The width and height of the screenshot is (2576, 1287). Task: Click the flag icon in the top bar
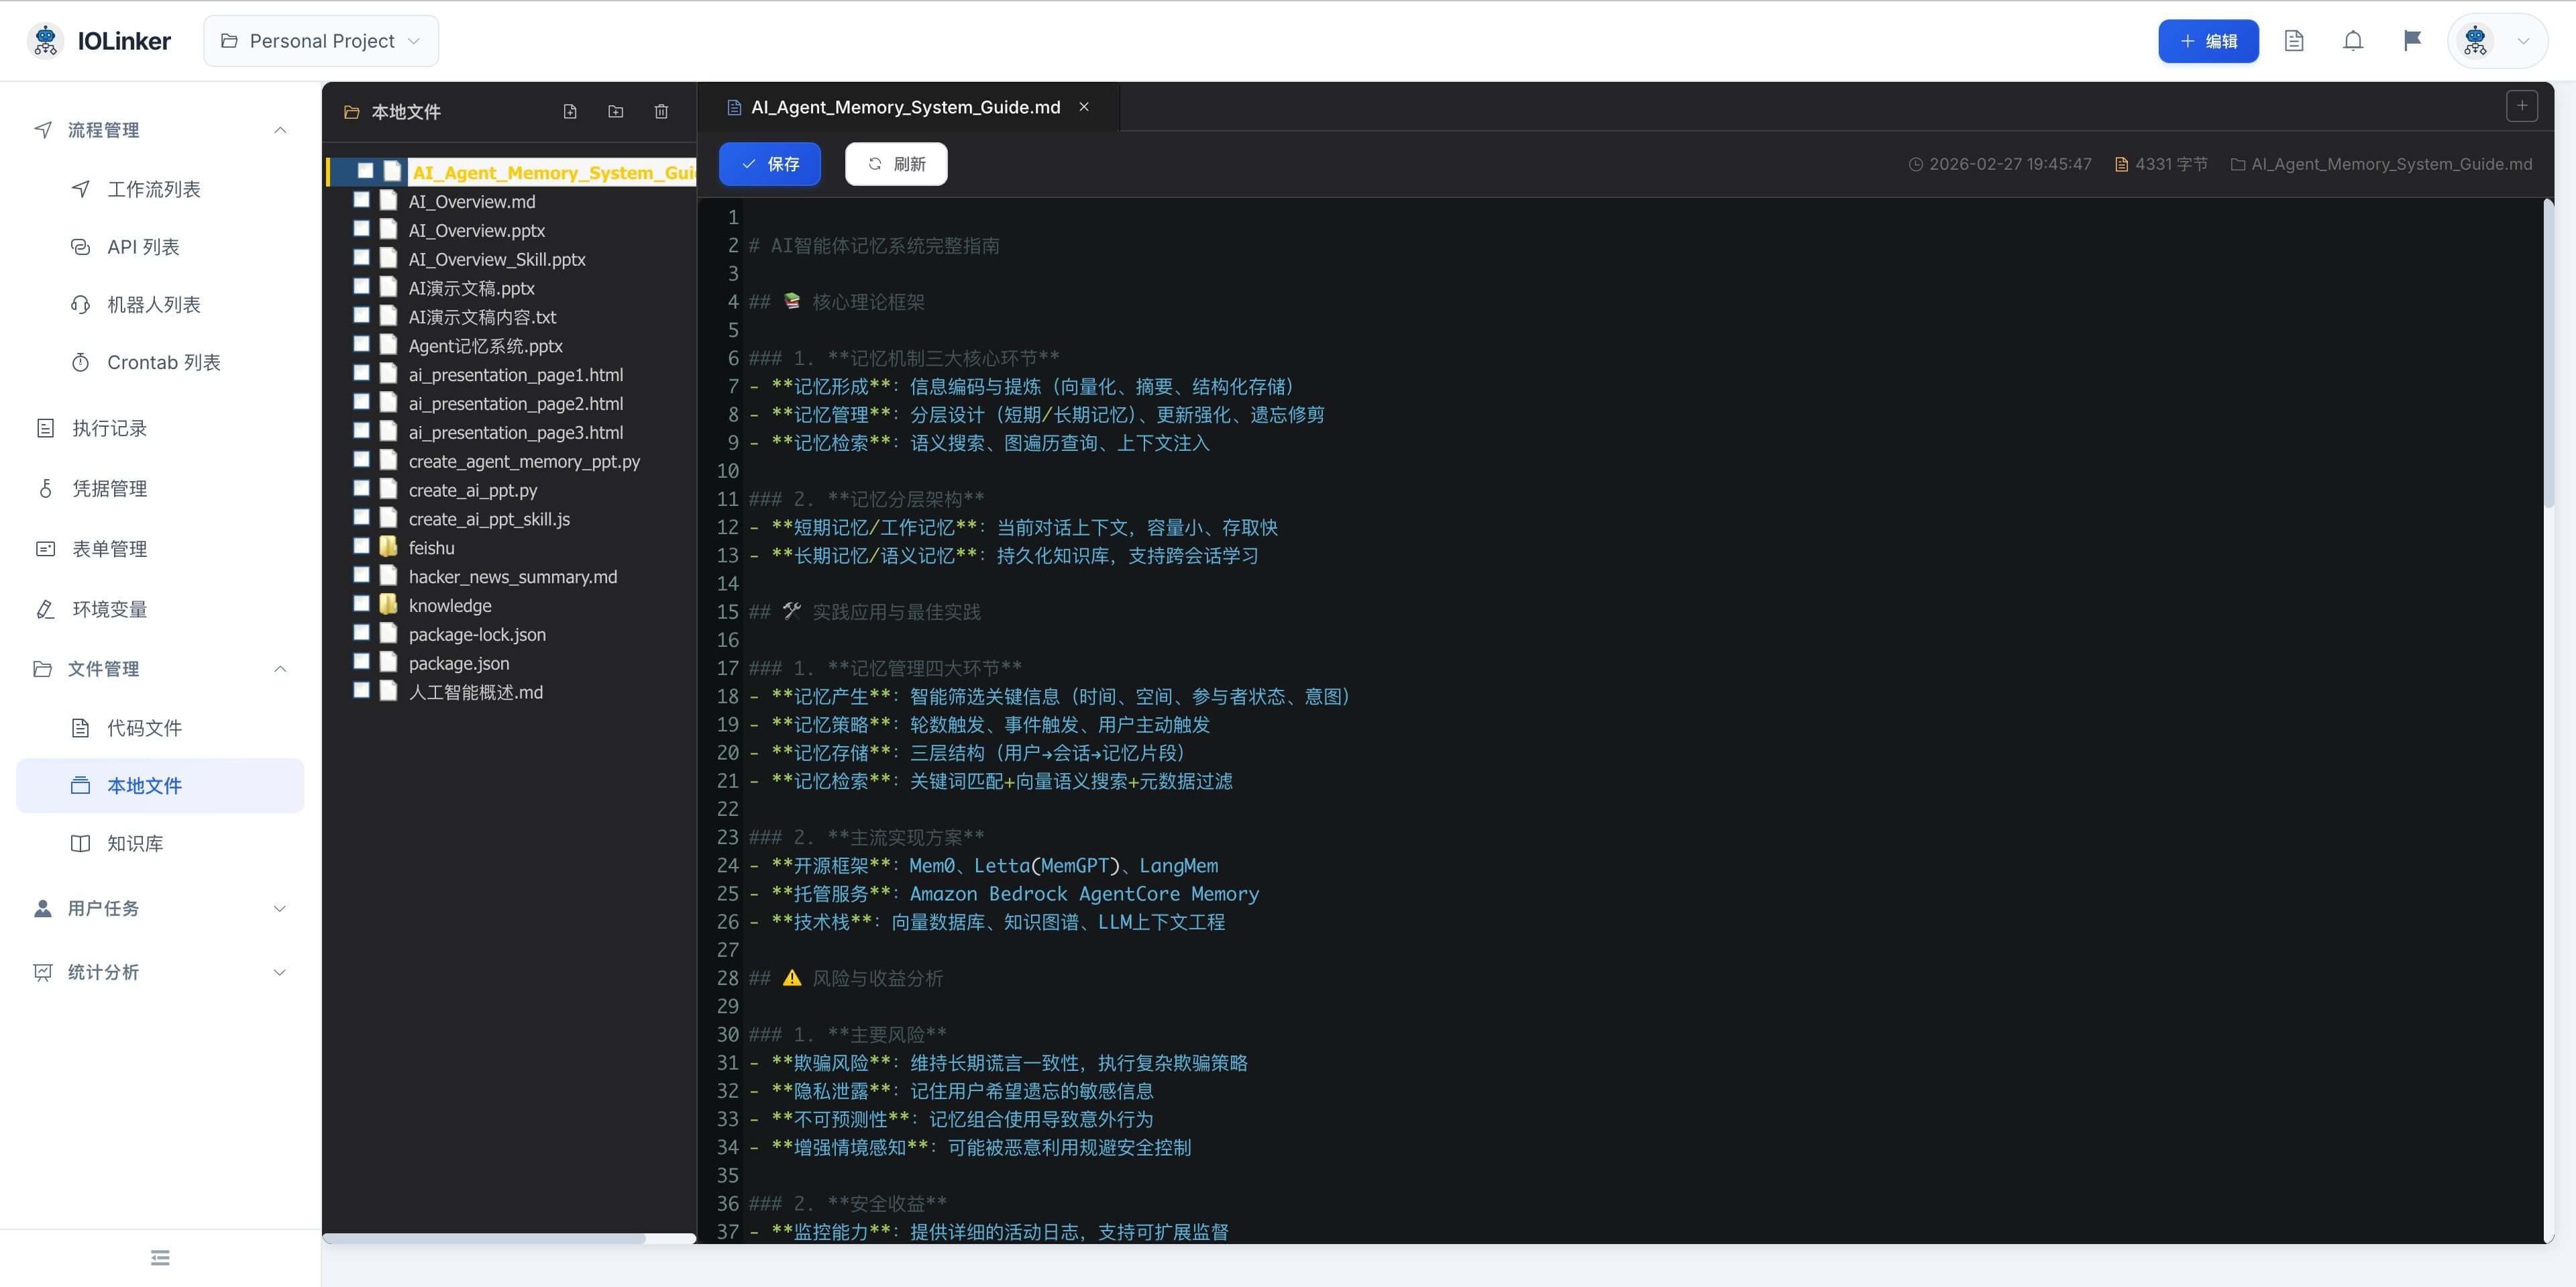pyautogui.click(x=2412, y=40)
